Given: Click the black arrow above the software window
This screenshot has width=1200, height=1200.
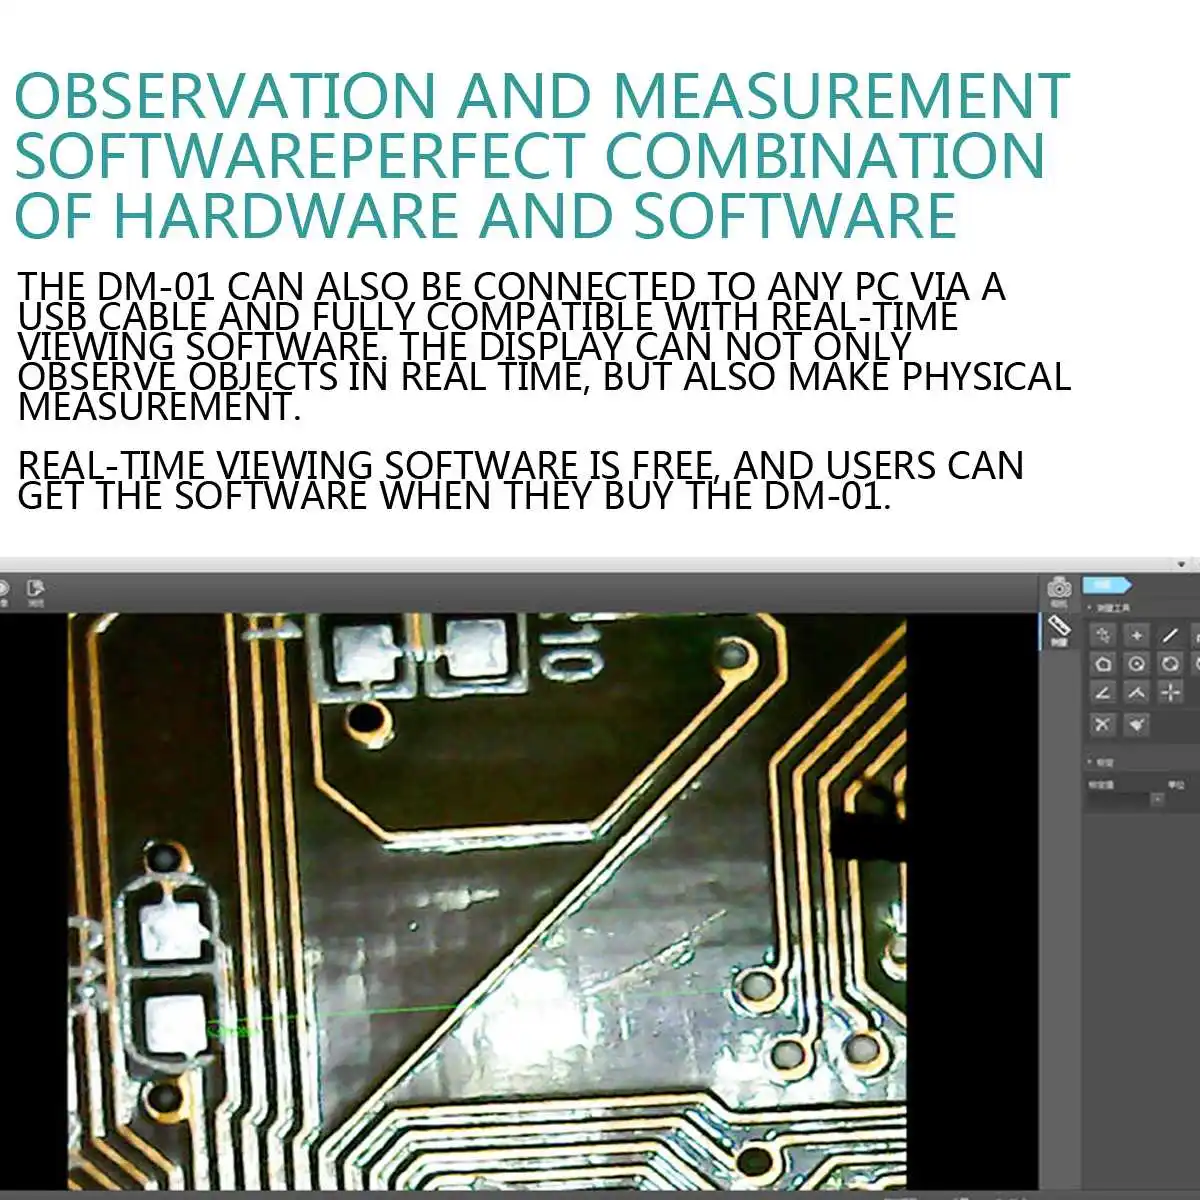Looking at the screenshot, I should (1182, 565).
